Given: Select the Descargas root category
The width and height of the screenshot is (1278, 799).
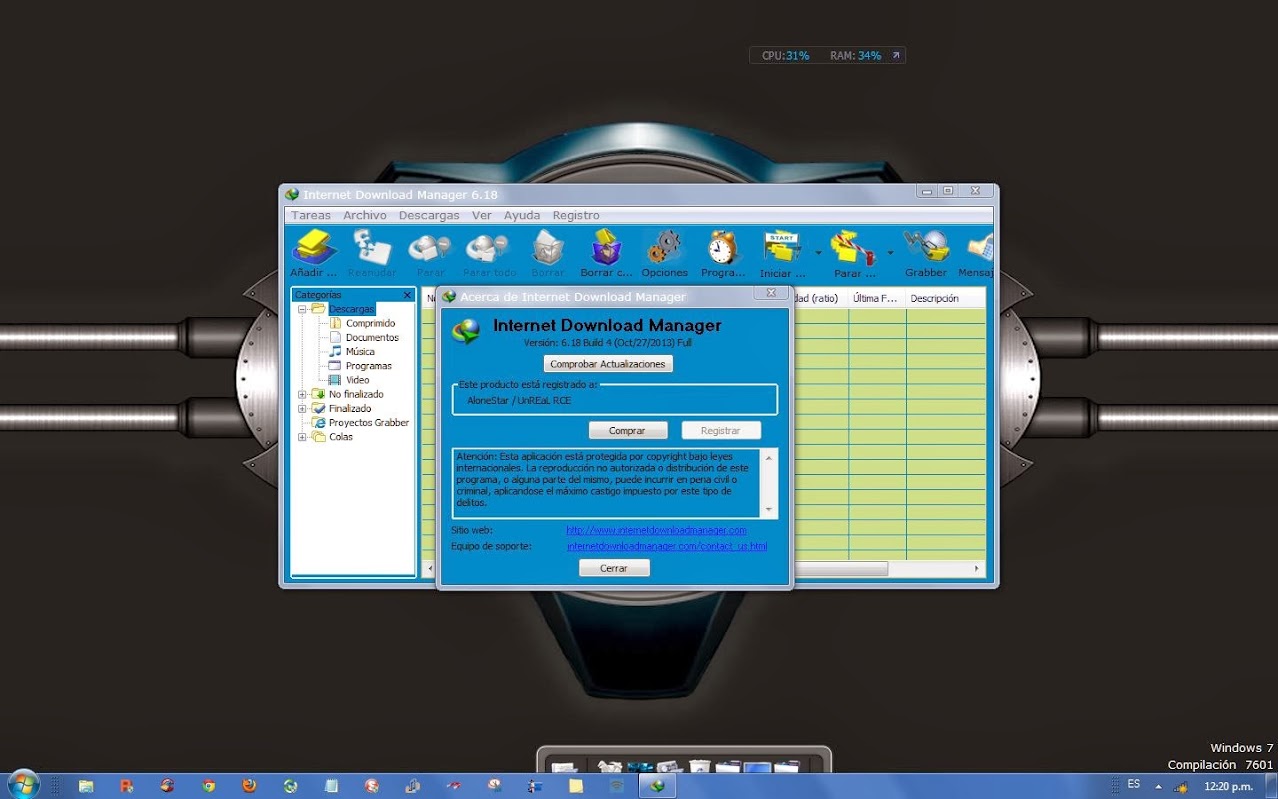Looking at the screenshot, I should [x=351, y=309].
